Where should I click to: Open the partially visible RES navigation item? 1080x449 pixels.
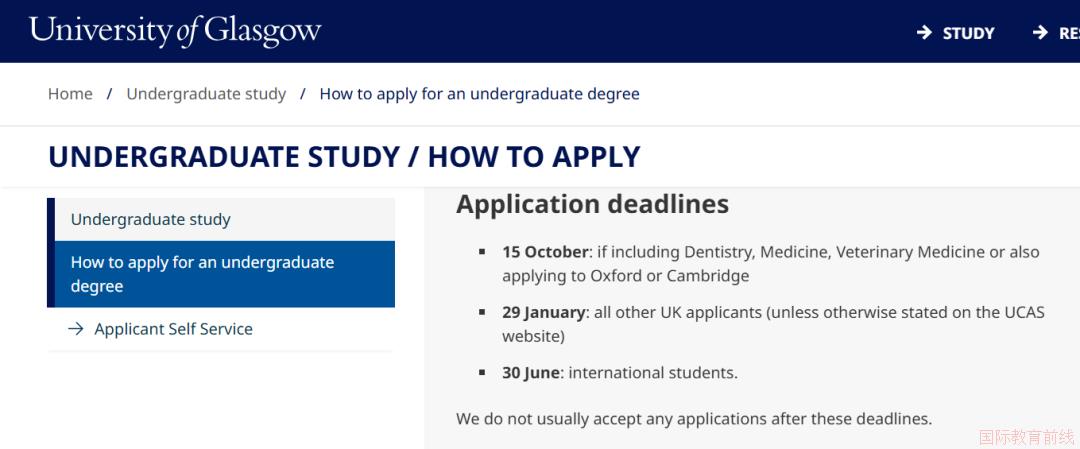(x=1068, y=33)
